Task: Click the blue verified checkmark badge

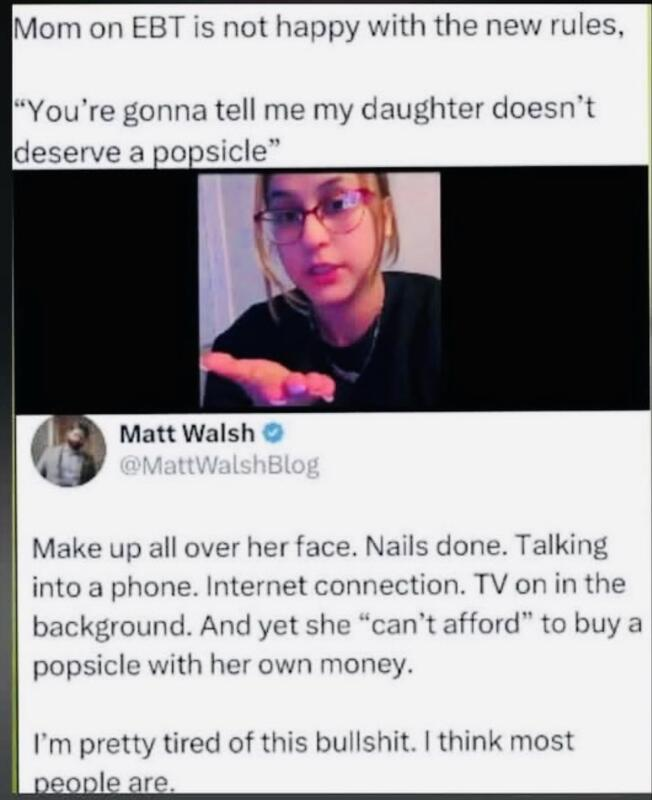Action: (273, 434)
